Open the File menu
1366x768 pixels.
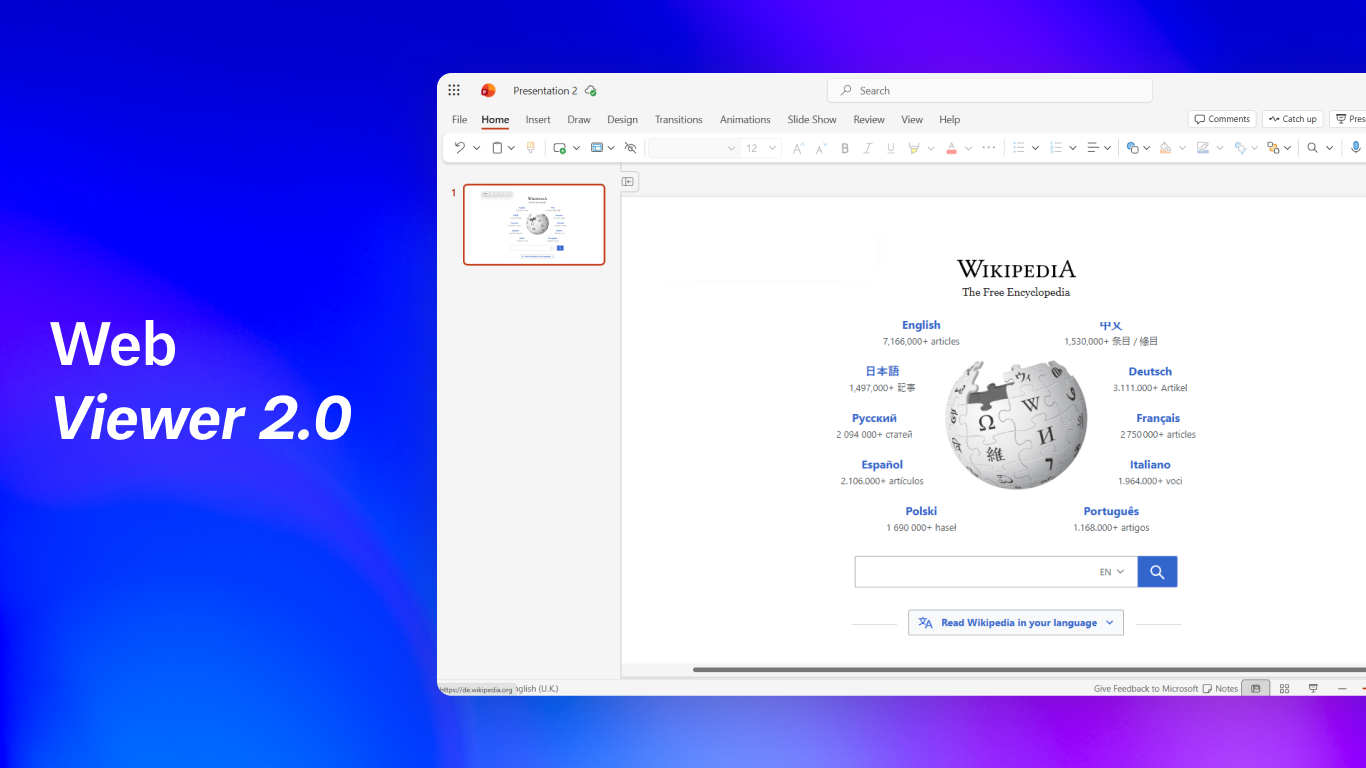tap(460, 119)
